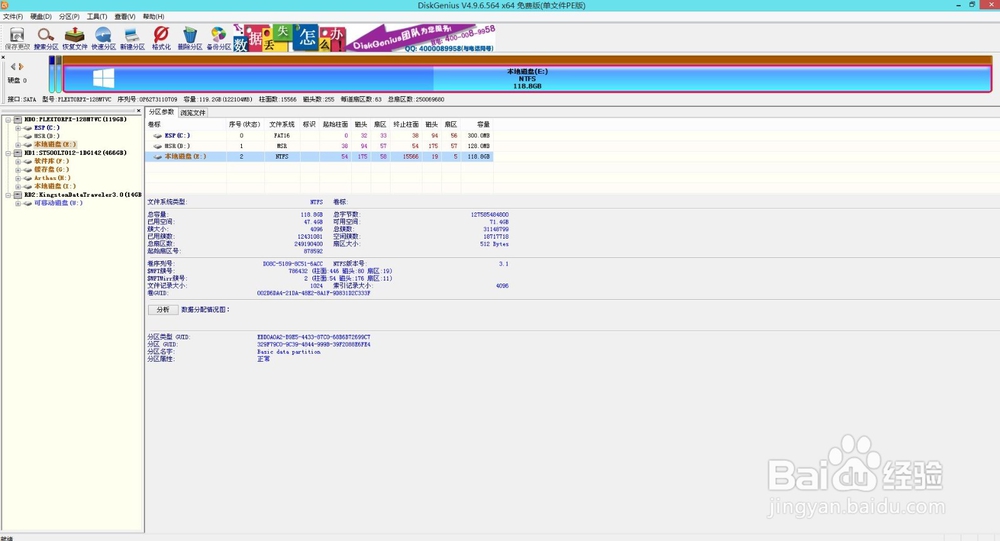Click the 删除分区 trash can icon
The image size is (1000, 541).
pyautogui.click(x=189, y=38)
